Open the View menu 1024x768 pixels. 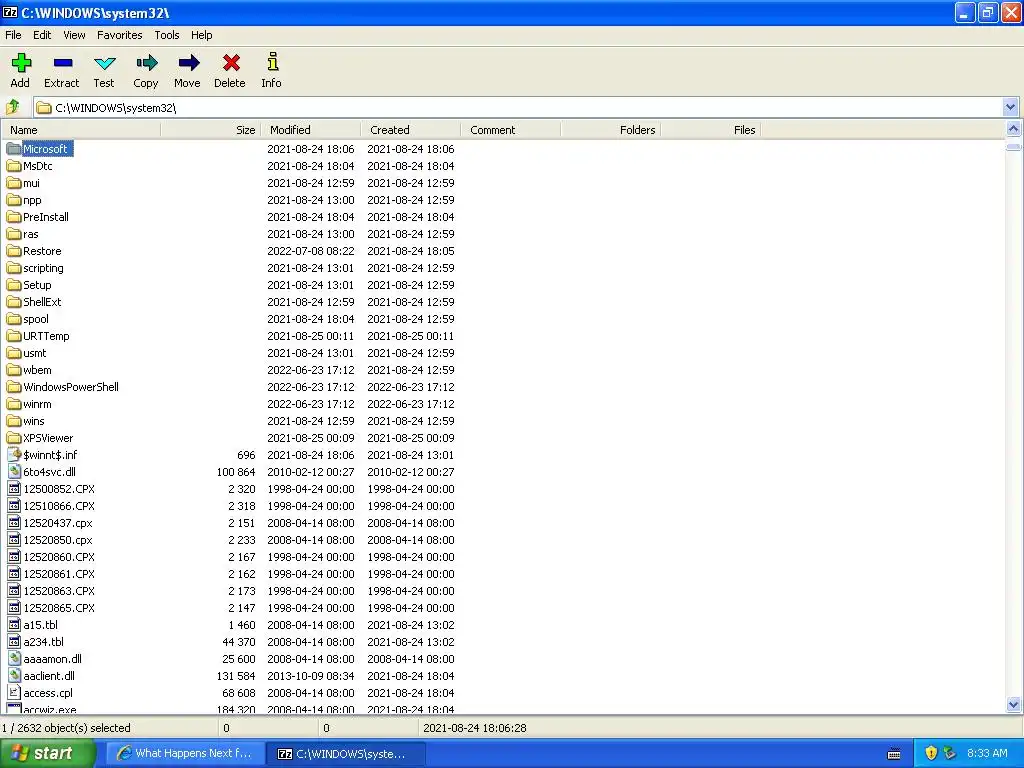tap(74, 35)
